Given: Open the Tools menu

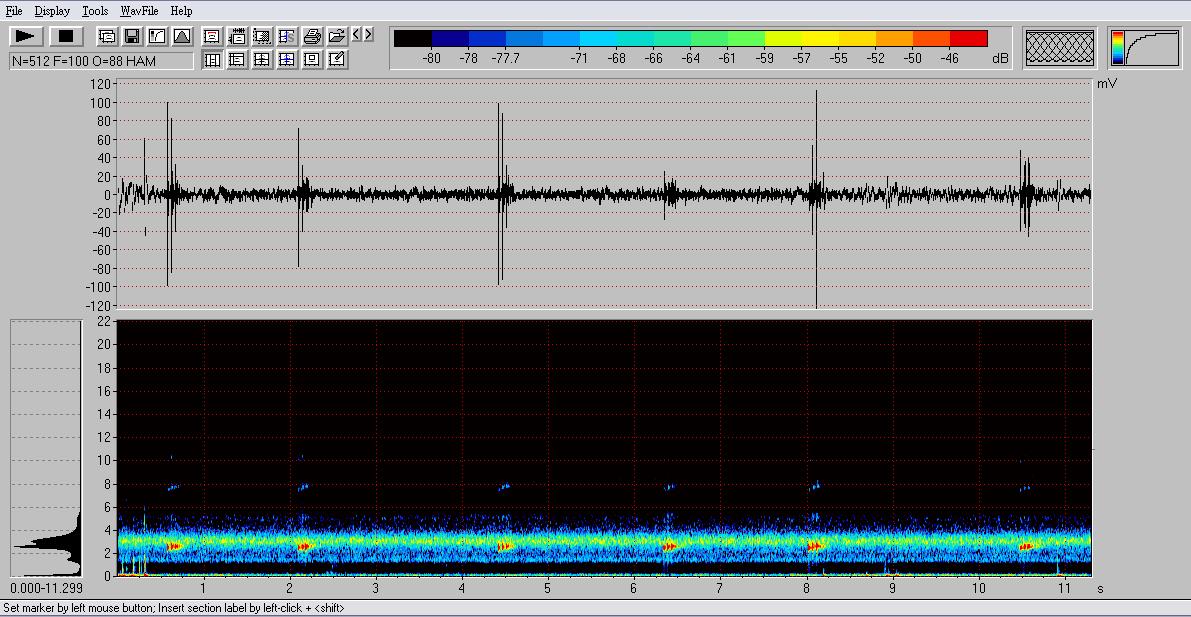Looking at the screenshot, I should pos(95,11).
